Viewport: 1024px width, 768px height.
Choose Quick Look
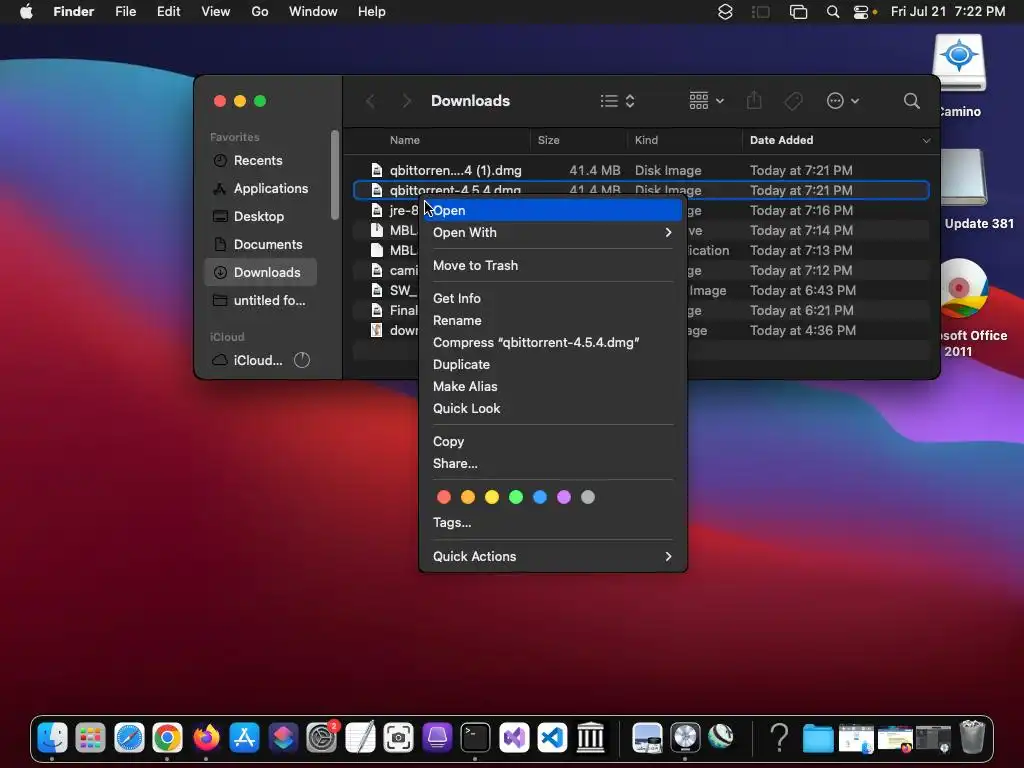coord(552,408)
